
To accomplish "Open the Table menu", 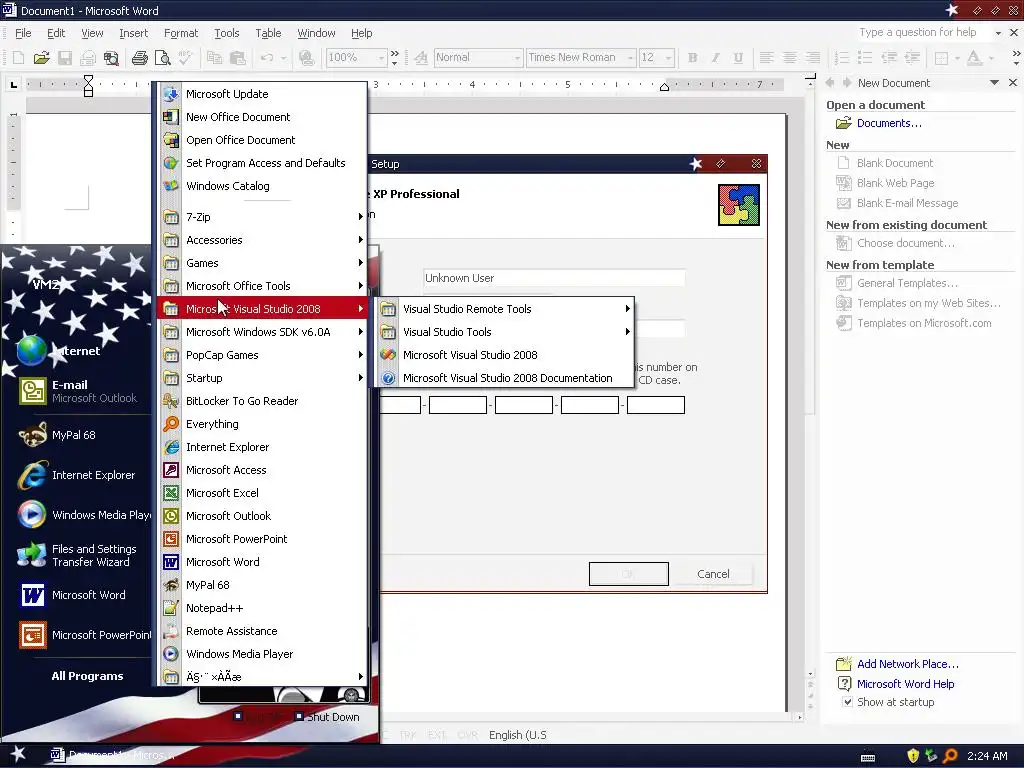I will (268, 33).
